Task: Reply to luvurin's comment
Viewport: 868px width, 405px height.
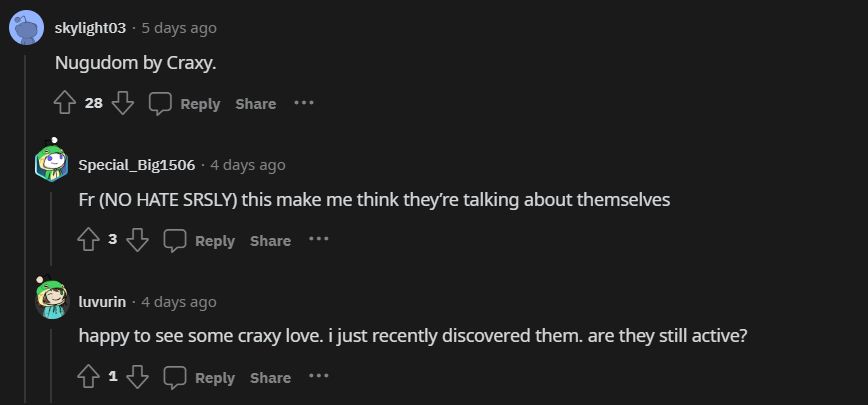Action: [x=200, y=378]
